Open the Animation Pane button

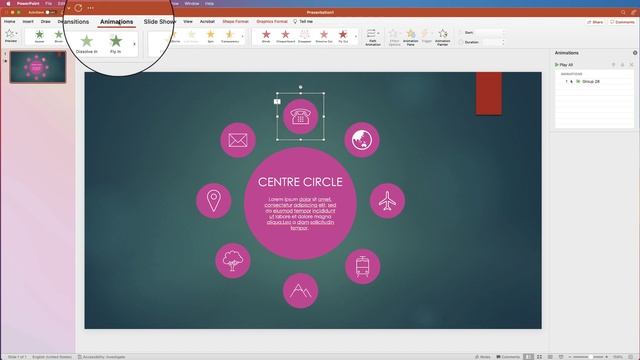pyautogui.click(x=411, y=37)
